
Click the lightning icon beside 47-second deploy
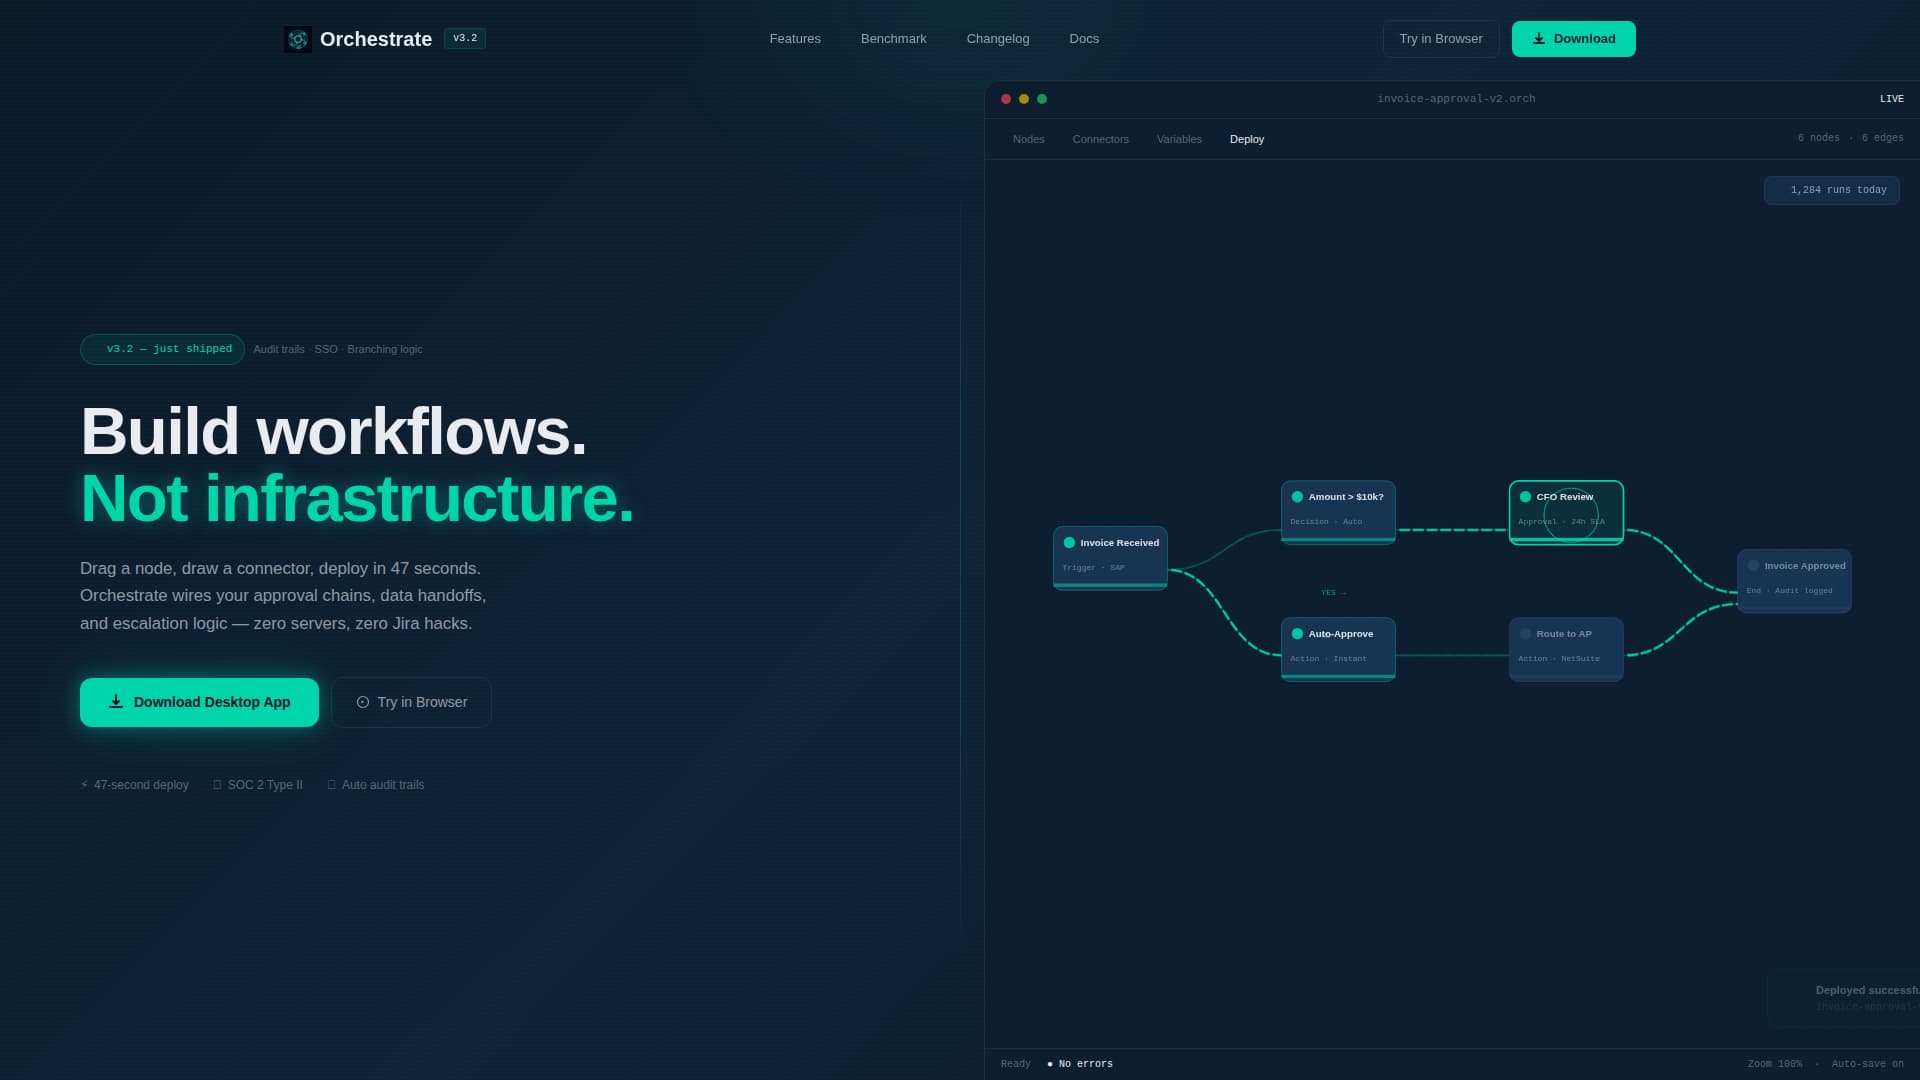[x=84, y=785]
